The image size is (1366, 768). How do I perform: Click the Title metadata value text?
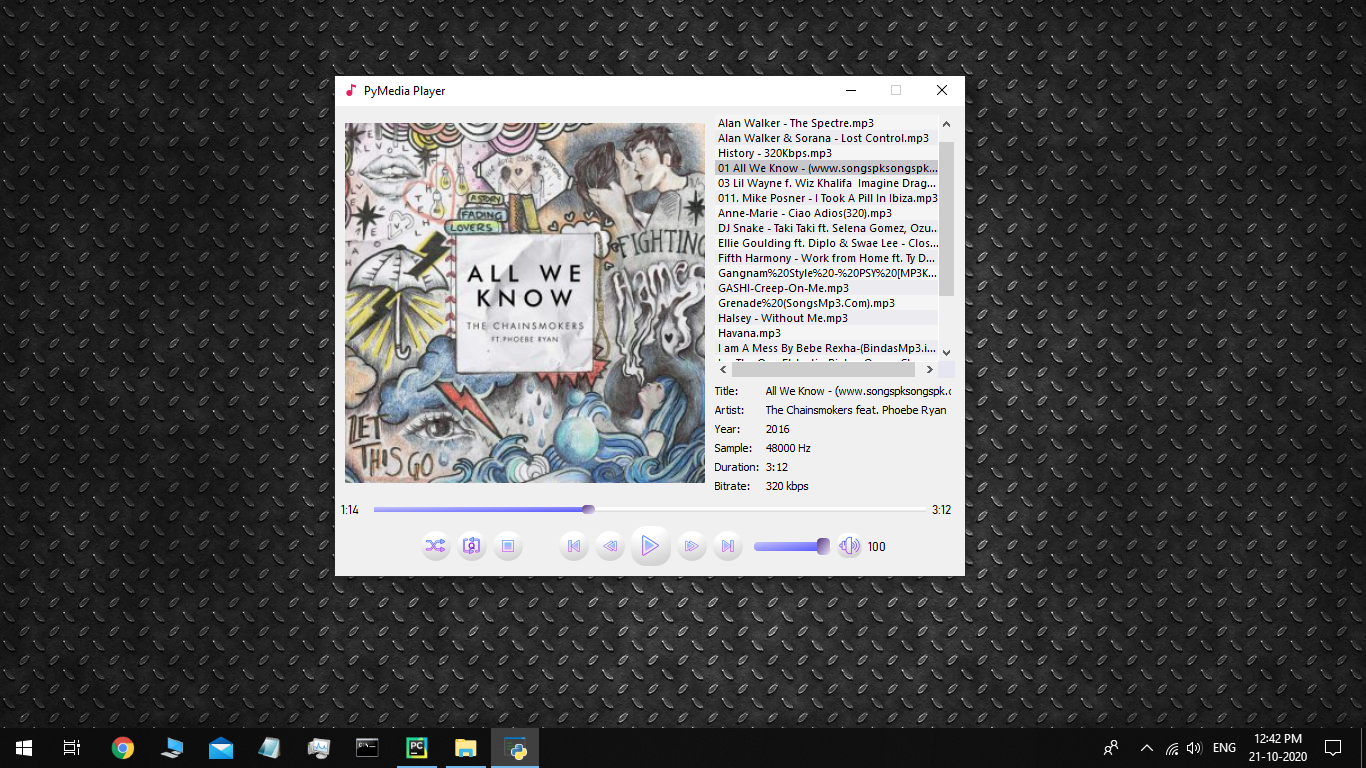[x=858, y=391]
